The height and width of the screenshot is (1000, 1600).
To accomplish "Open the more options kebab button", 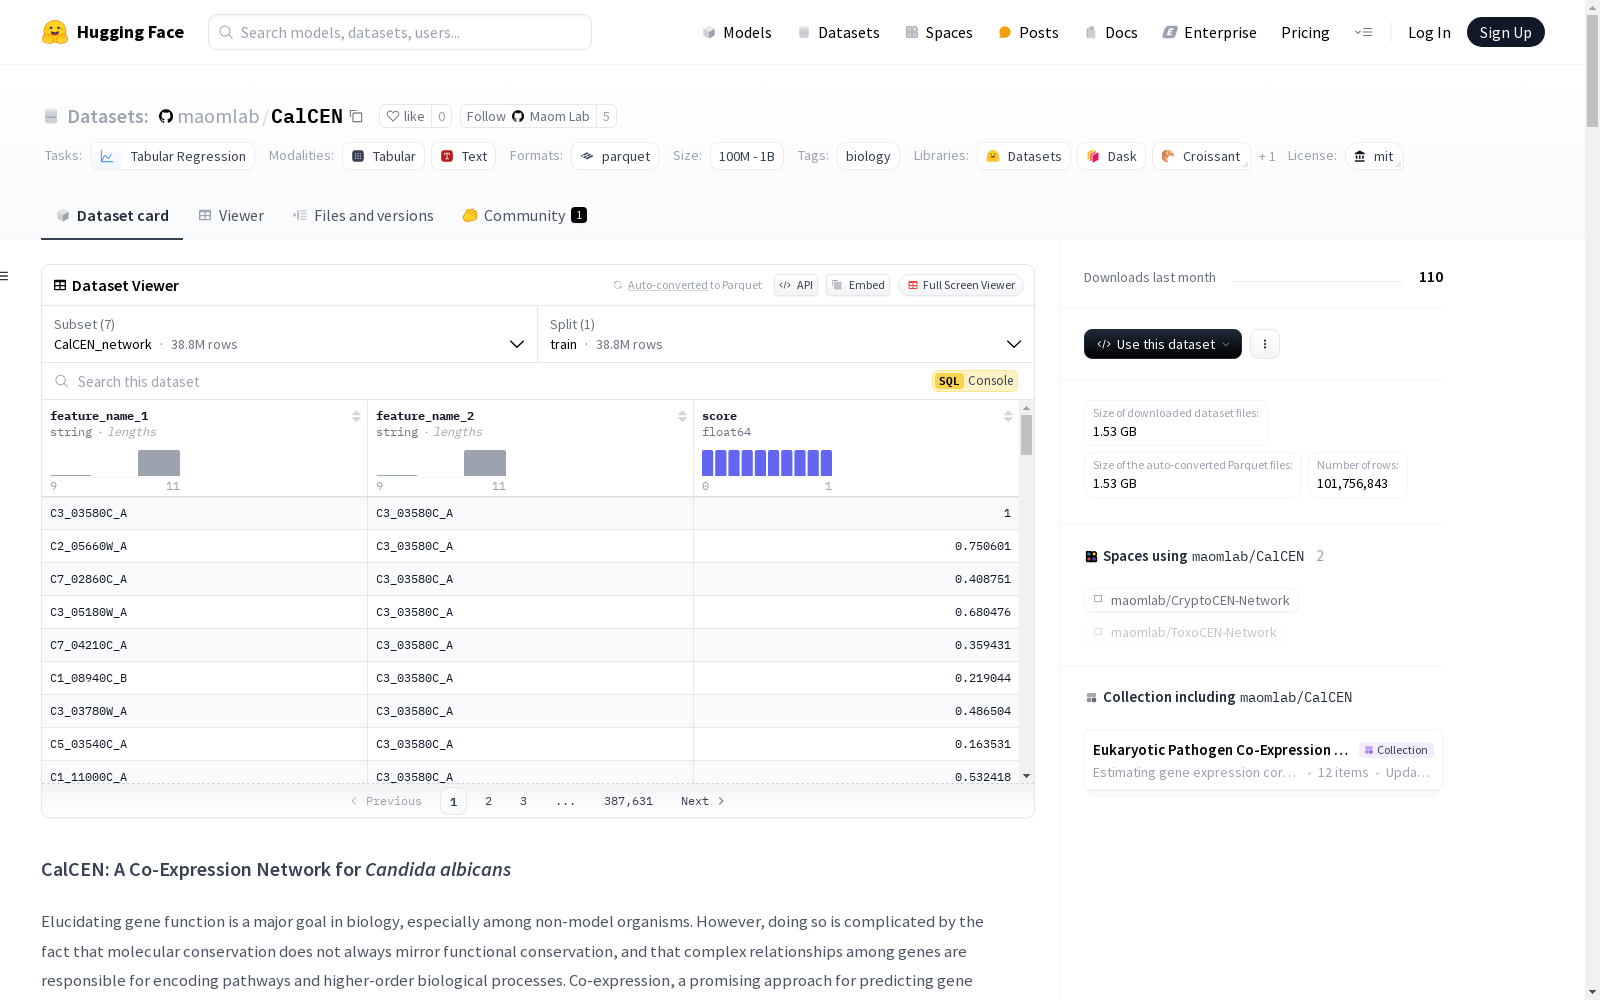I will click(x=1265, y=344).
